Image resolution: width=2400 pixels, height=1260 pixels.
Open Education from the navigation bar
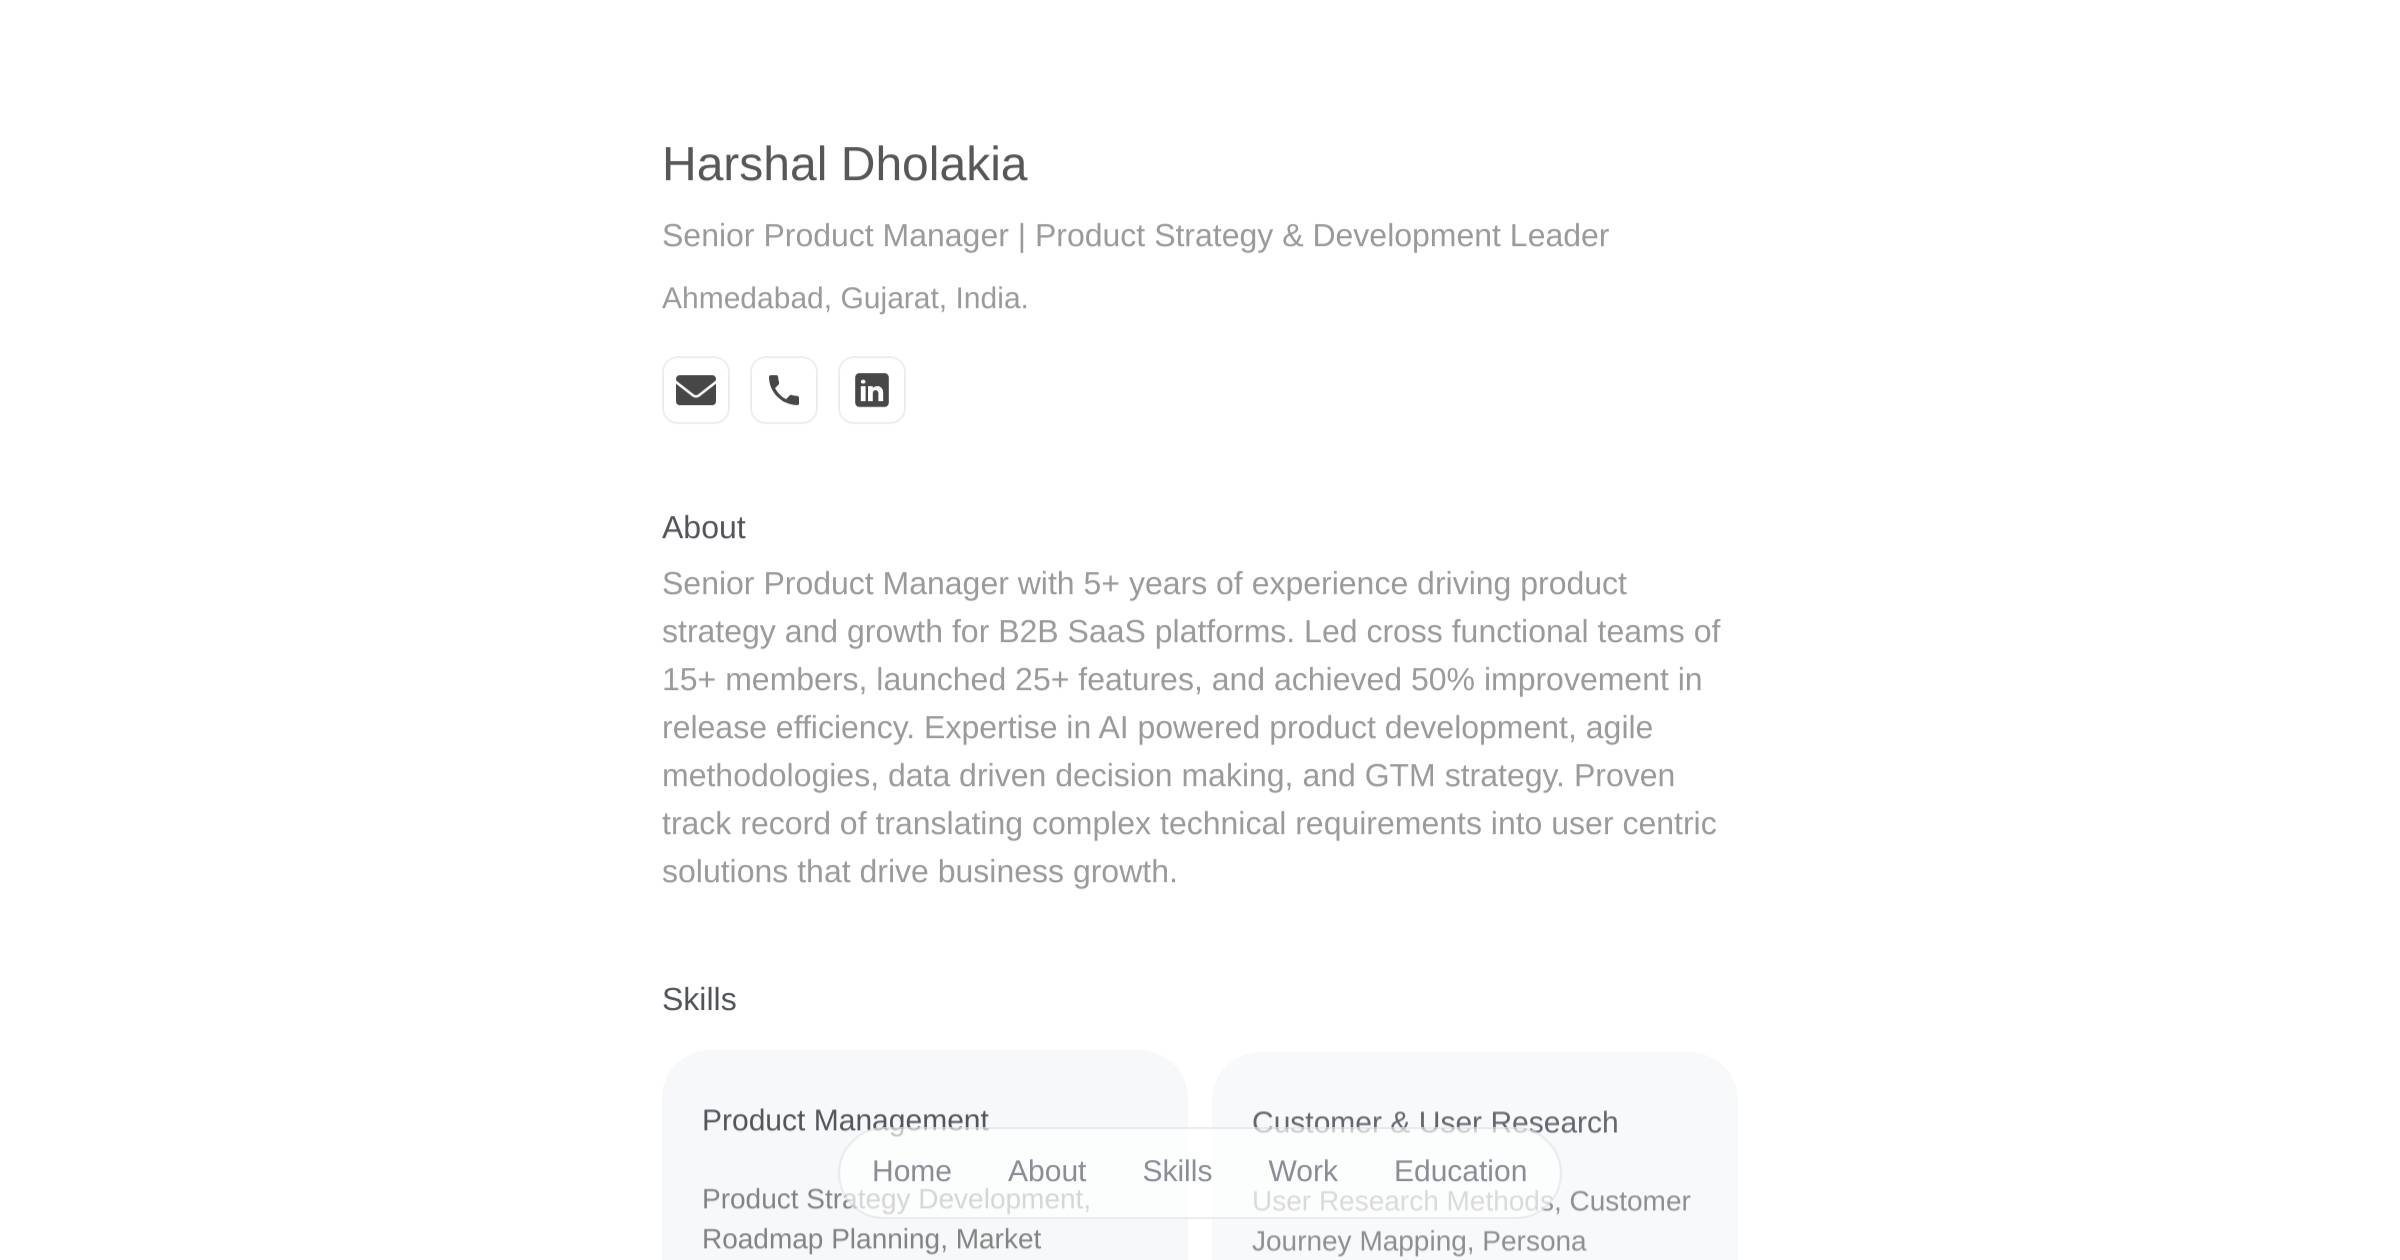point(1460,1171)
